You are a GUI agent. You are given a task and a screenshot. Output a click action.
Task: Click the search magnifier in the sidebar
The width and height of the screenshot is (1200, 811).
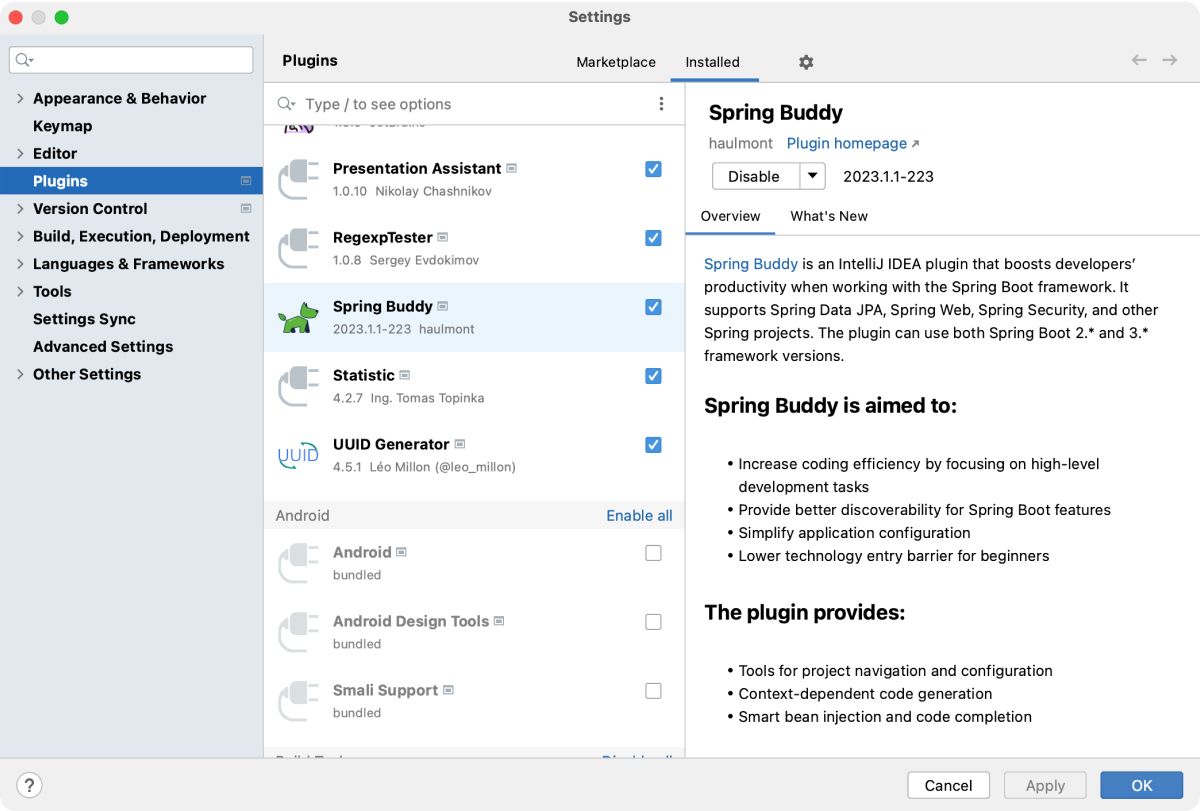pos(21,59)
